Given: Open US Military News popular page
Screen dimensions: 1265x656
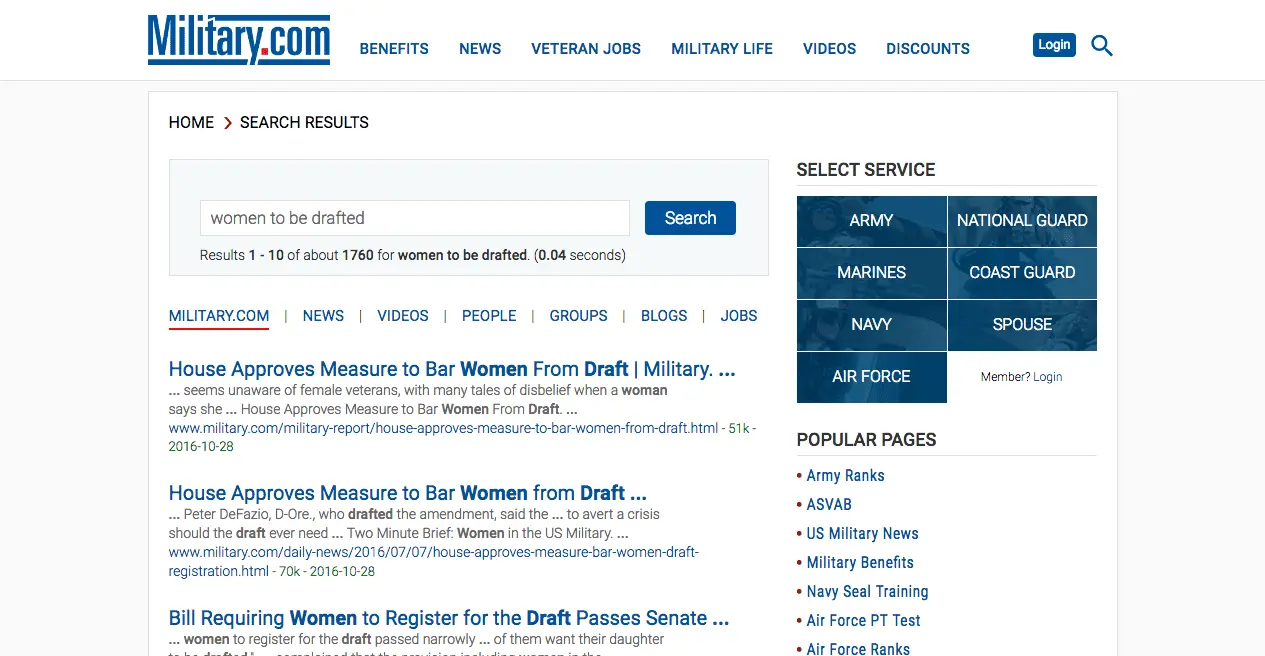Looking at the screenshot, I should coord(862,534).
